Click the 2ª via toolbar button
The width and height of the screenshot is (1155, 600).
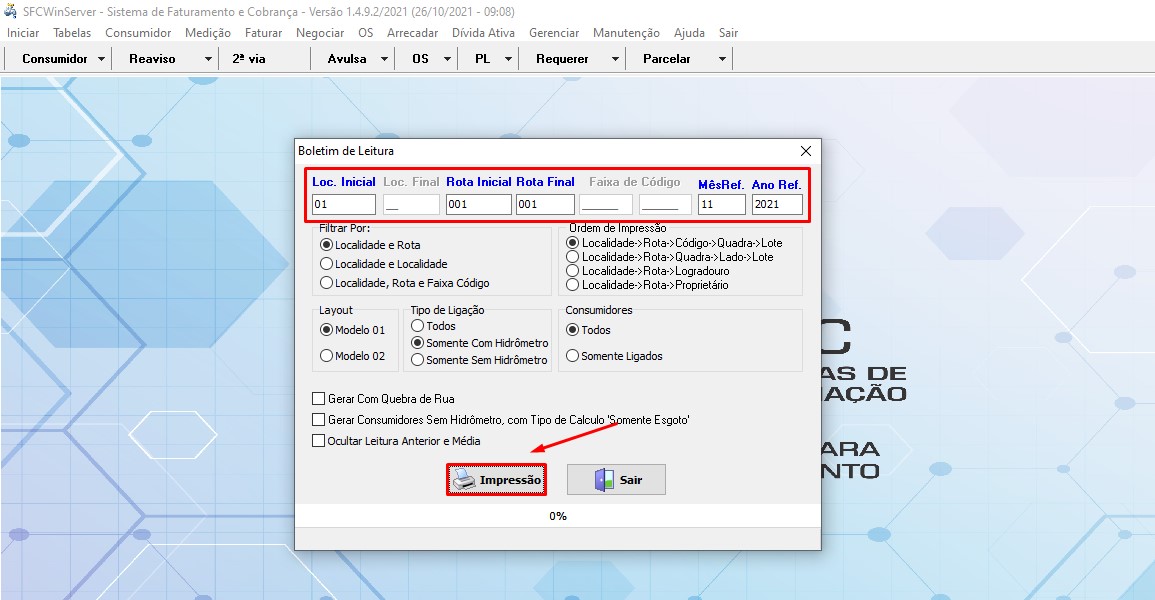point(249,59)
